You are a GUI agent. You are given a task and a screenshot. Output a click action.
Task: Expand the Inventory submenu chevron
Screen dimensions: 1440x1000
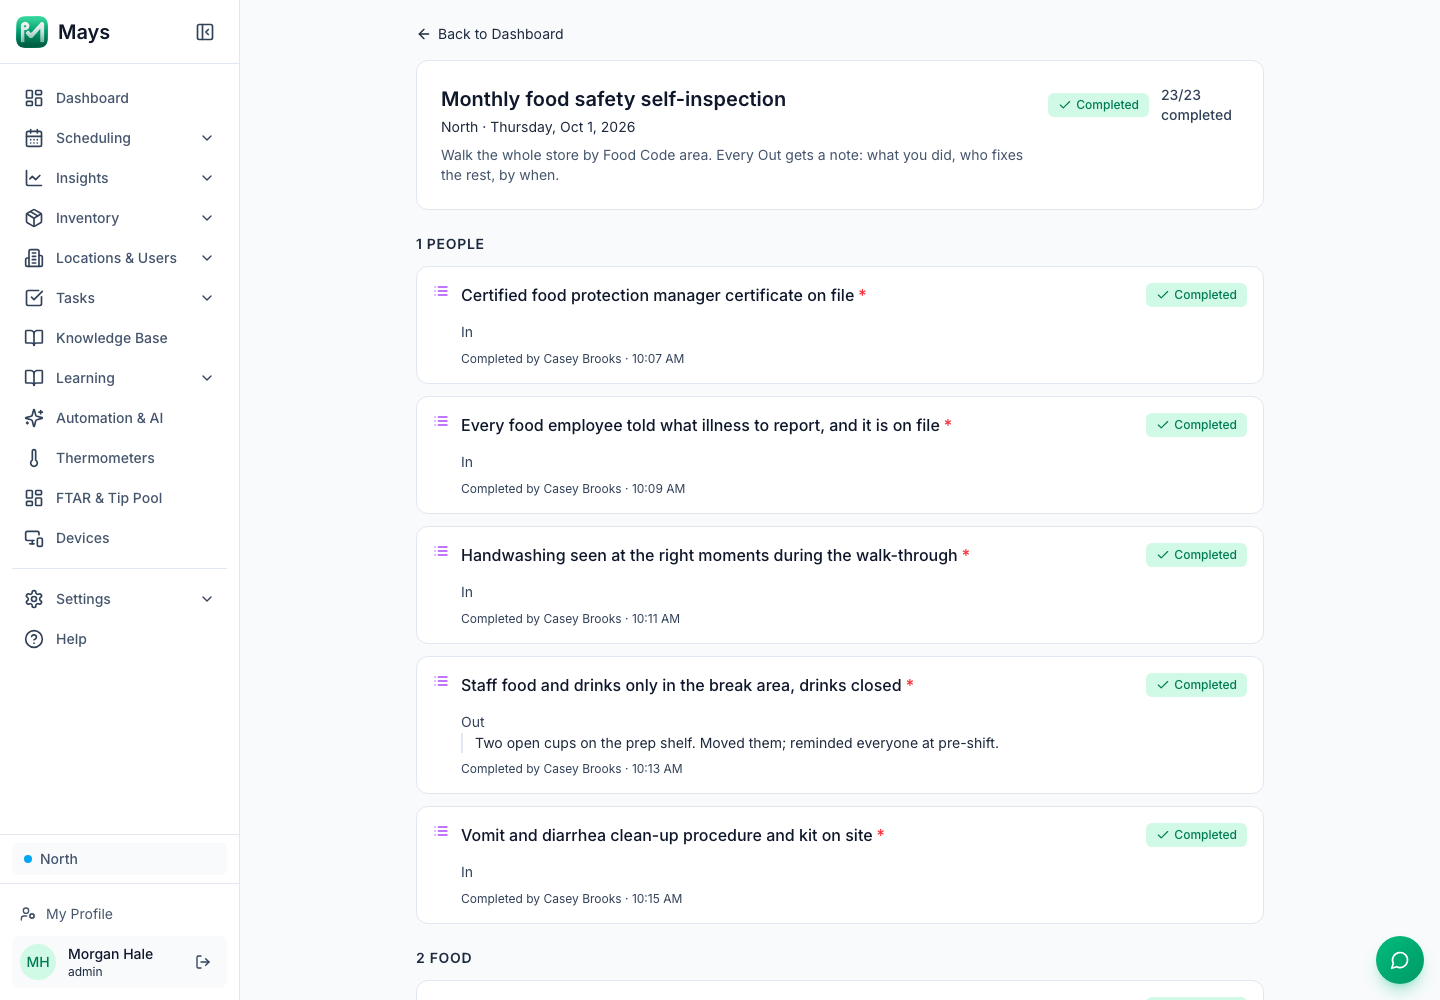click(x=207, y=218)
